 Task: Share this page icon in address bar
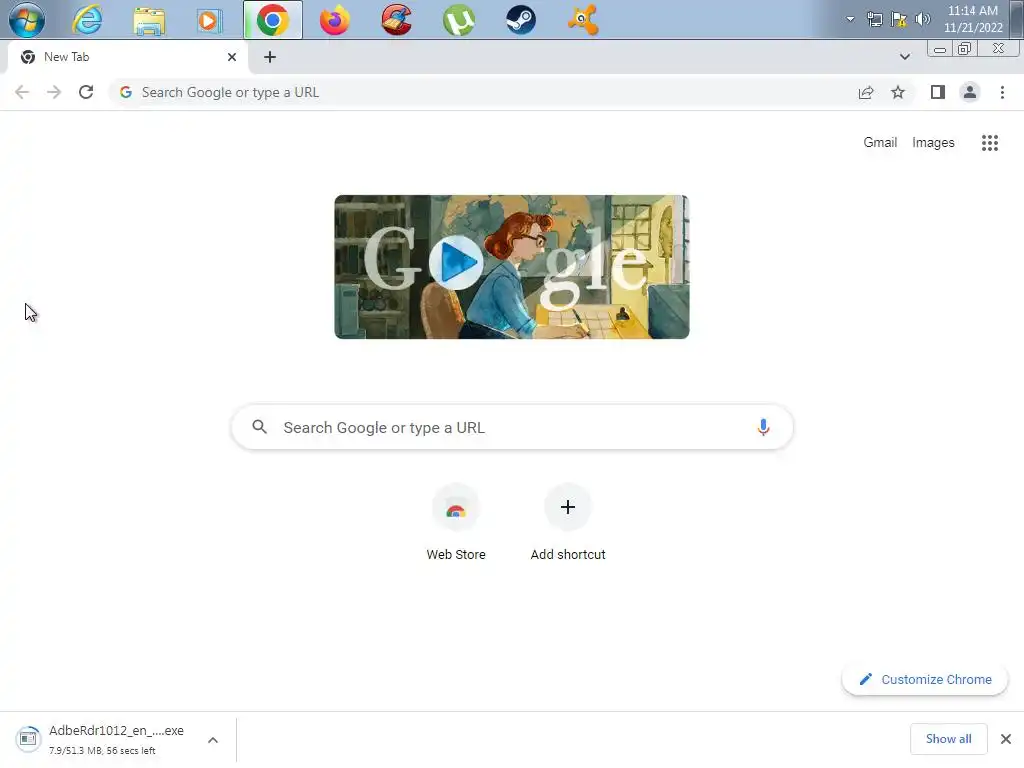click(x=866, y=92)
